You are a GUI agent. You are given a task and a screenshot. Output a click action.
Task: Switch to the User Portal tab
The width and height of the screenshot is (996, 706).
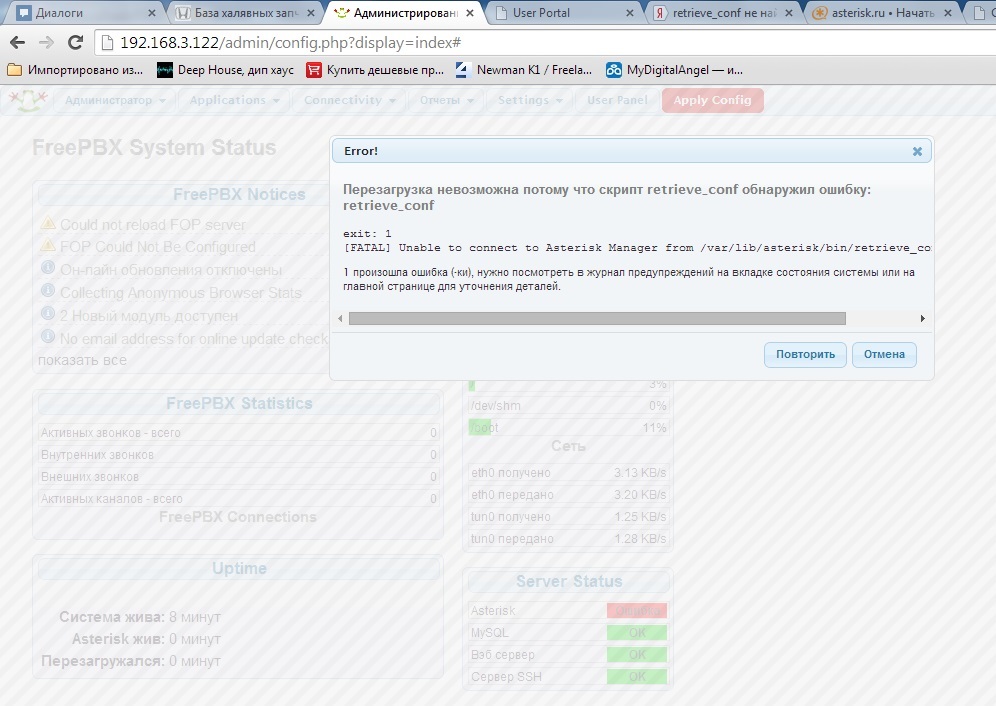(x=560, y=14)
